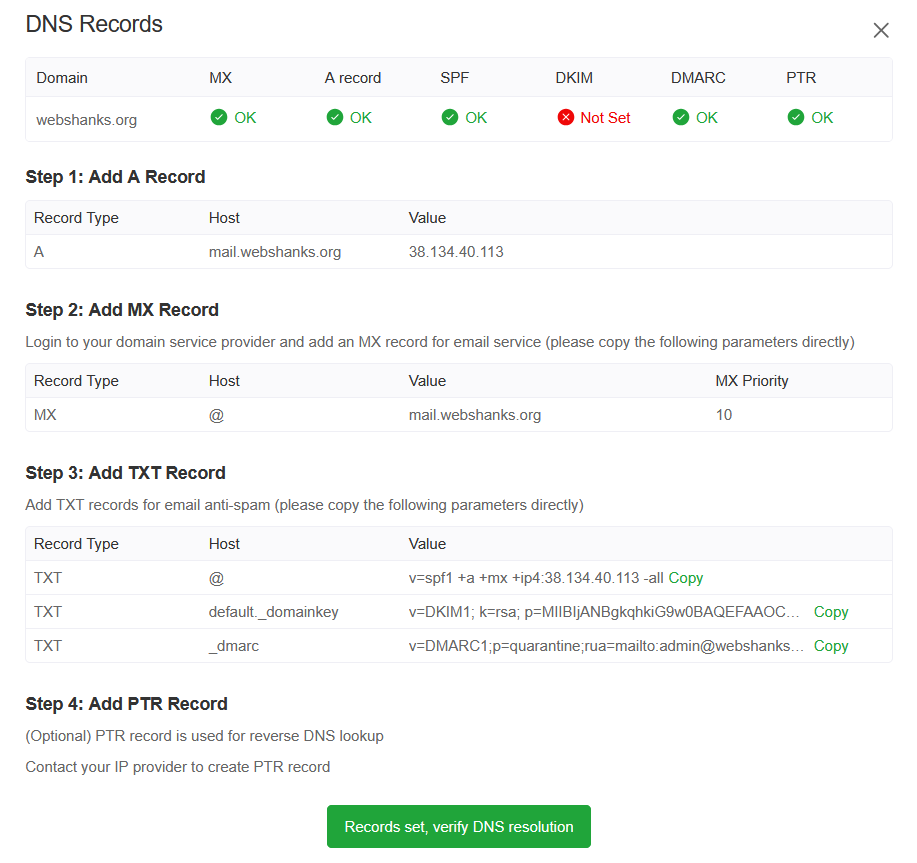This screenshot has width=917, height=863.
Task: Select the webshanks.org domain cell
Action: click(x=87, y=120)
